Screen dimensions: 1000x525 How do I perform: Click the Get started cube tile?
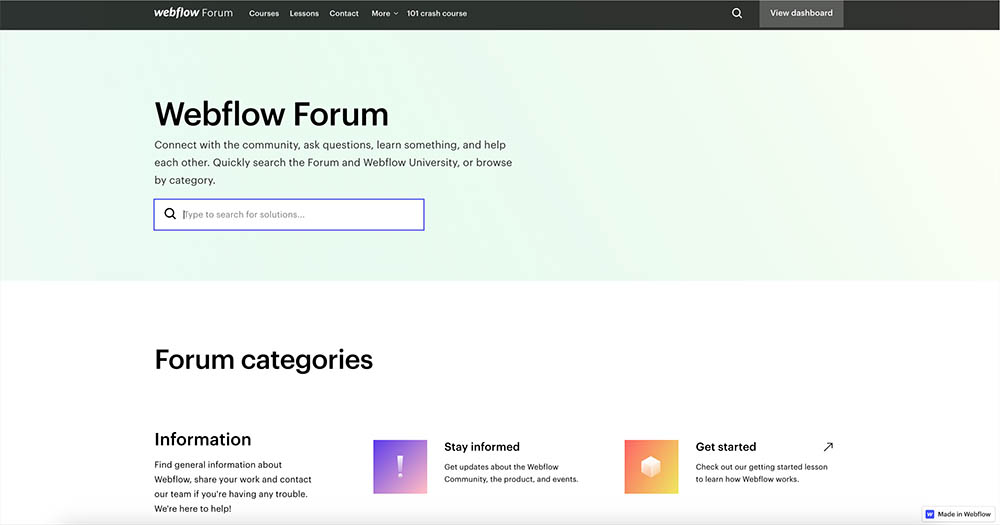coord(651,466)
